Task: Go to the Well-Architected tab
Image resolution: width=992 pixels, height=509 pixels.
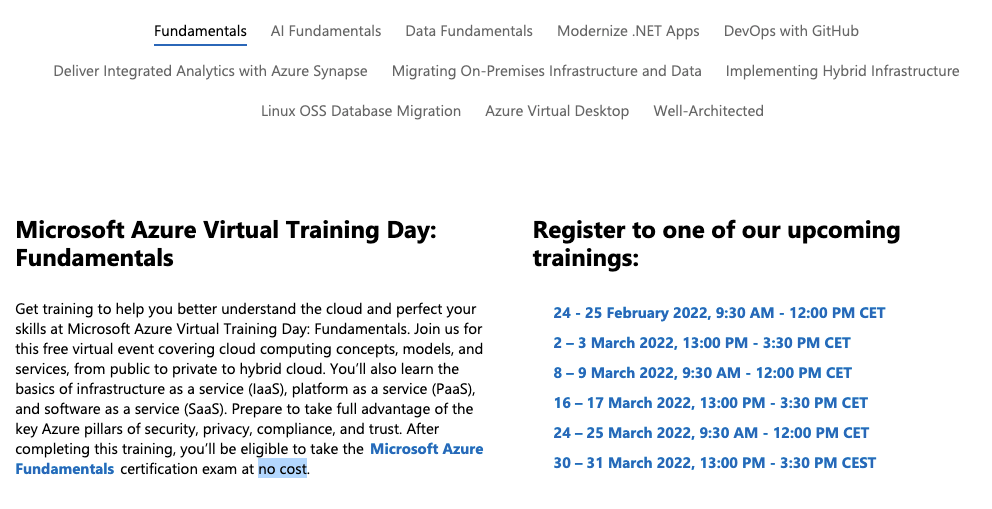Action: [708, 111]
